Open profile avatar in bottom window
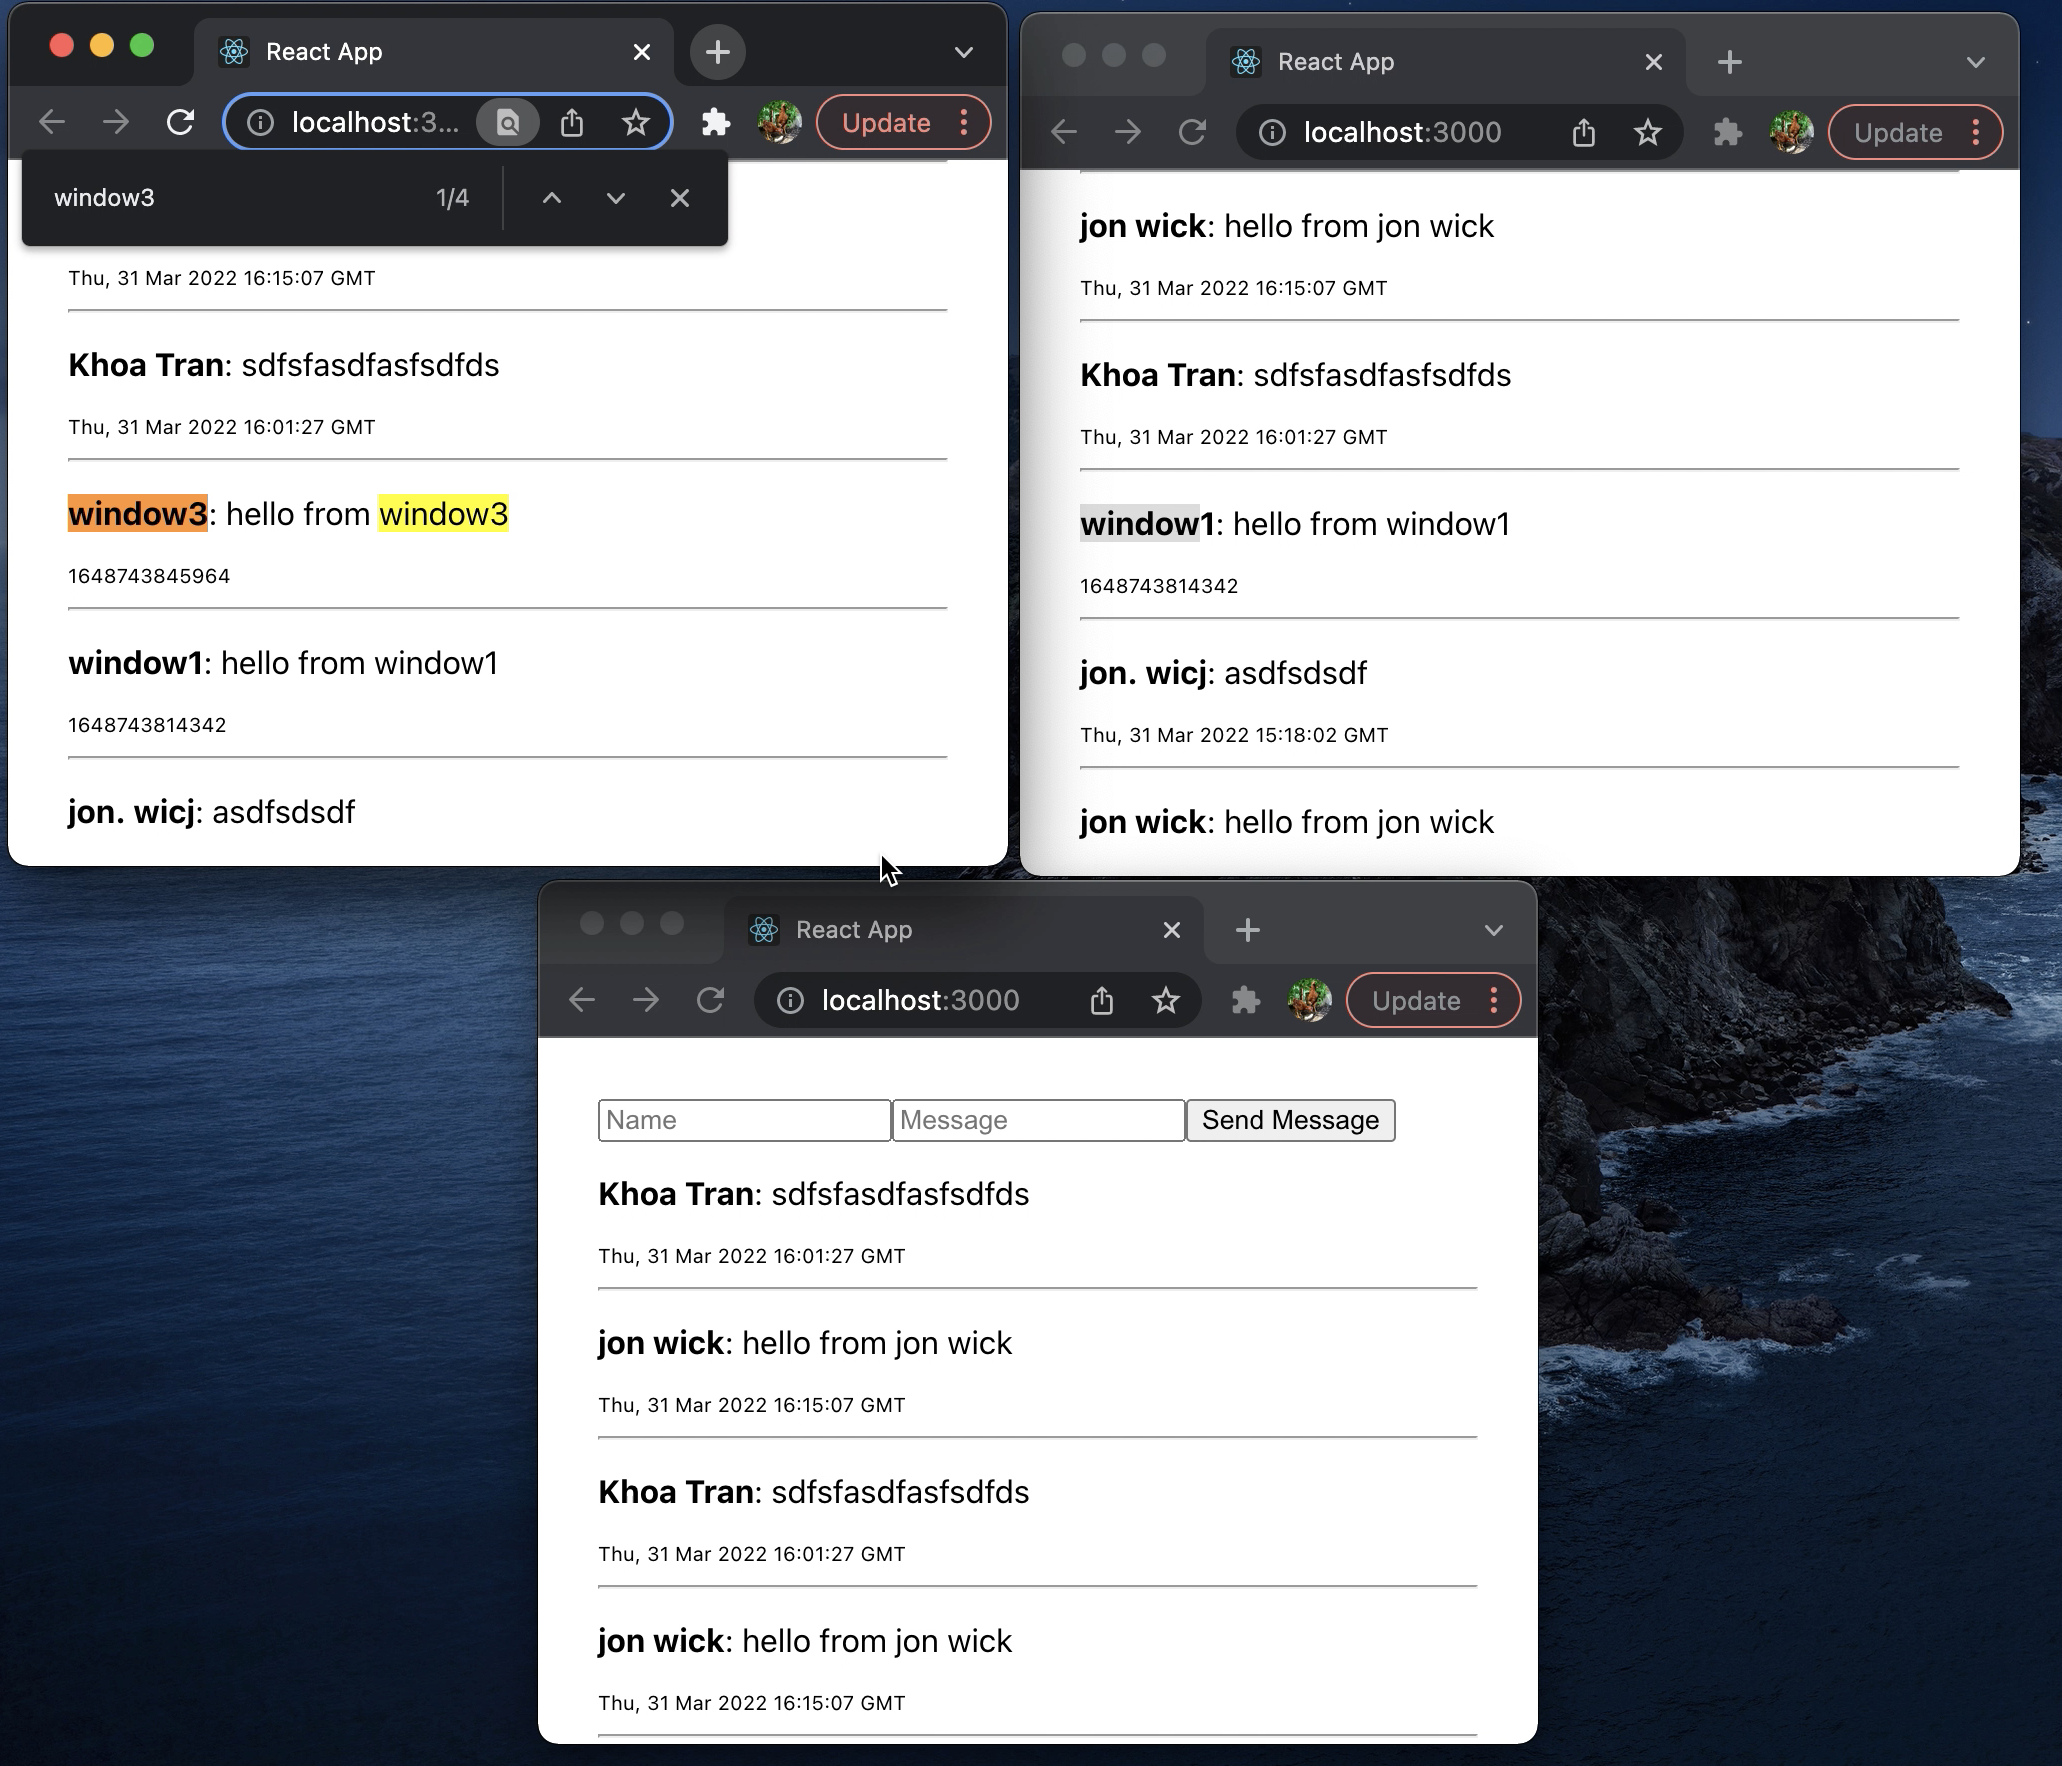 (1310, 1001)
